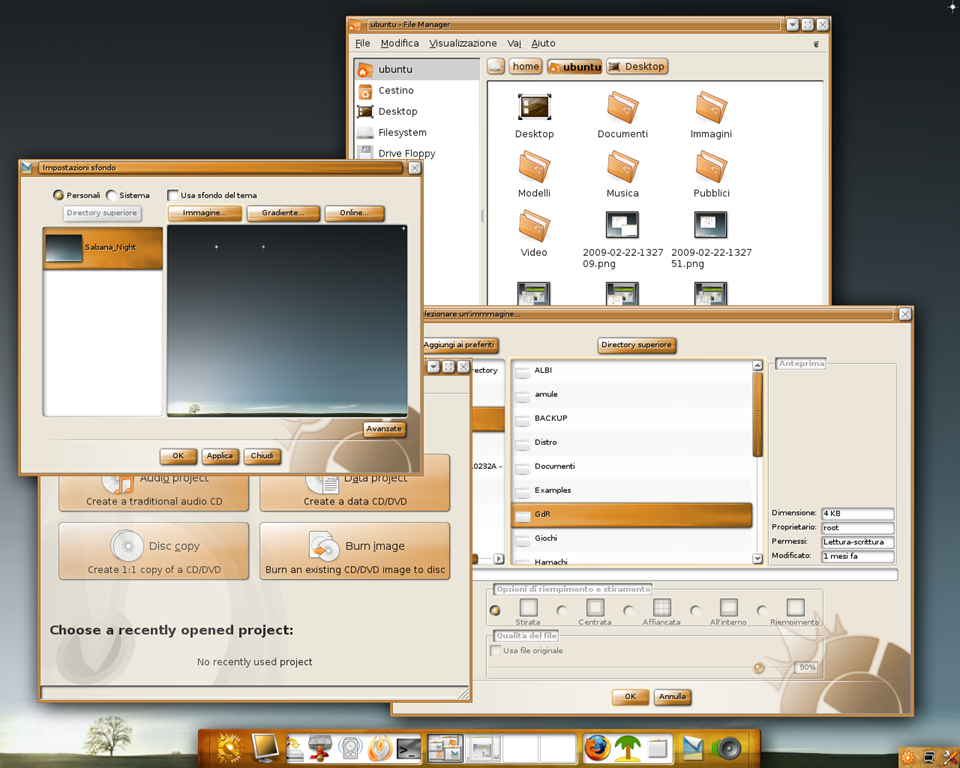Click the root drive icon in the path bar
The width and height of the screenshot is (960, 768).
click(x=496, y=66)
